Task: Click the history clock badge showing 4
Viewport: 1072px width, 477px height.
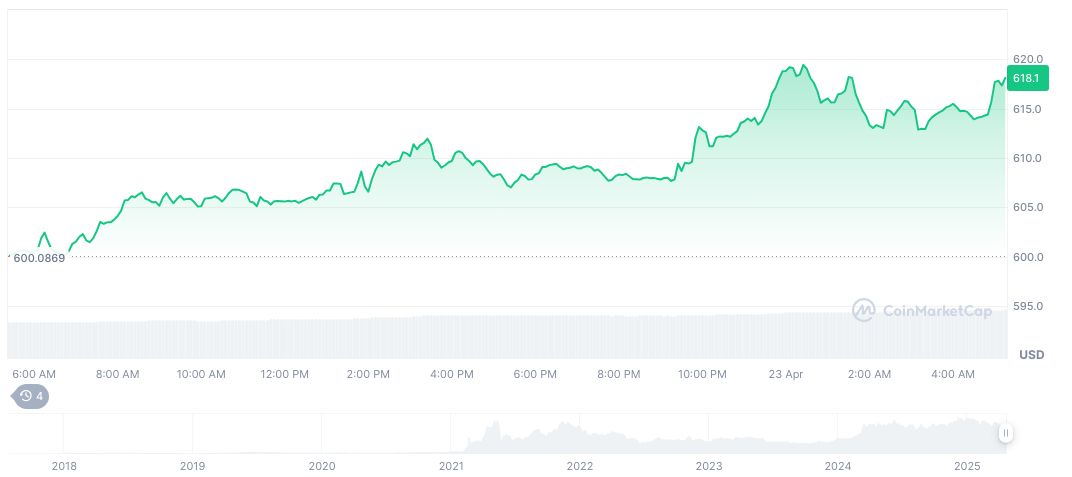Action: click(30, 396)
